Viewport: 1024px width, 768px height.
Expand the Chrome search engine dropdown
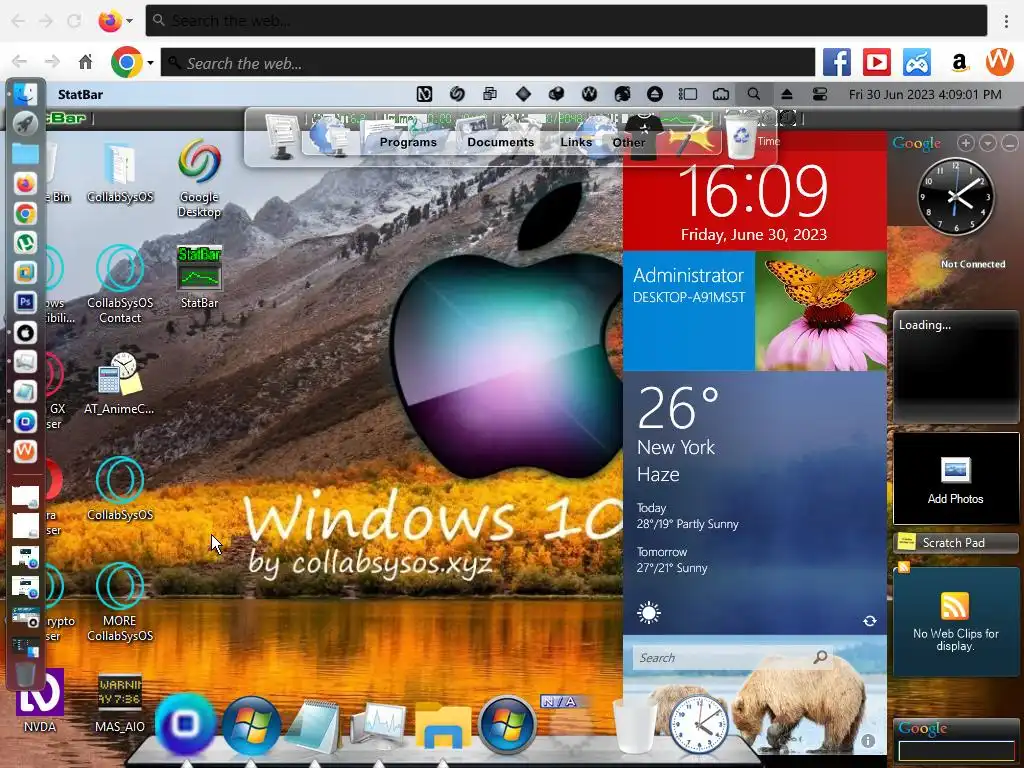click(150, 63)
